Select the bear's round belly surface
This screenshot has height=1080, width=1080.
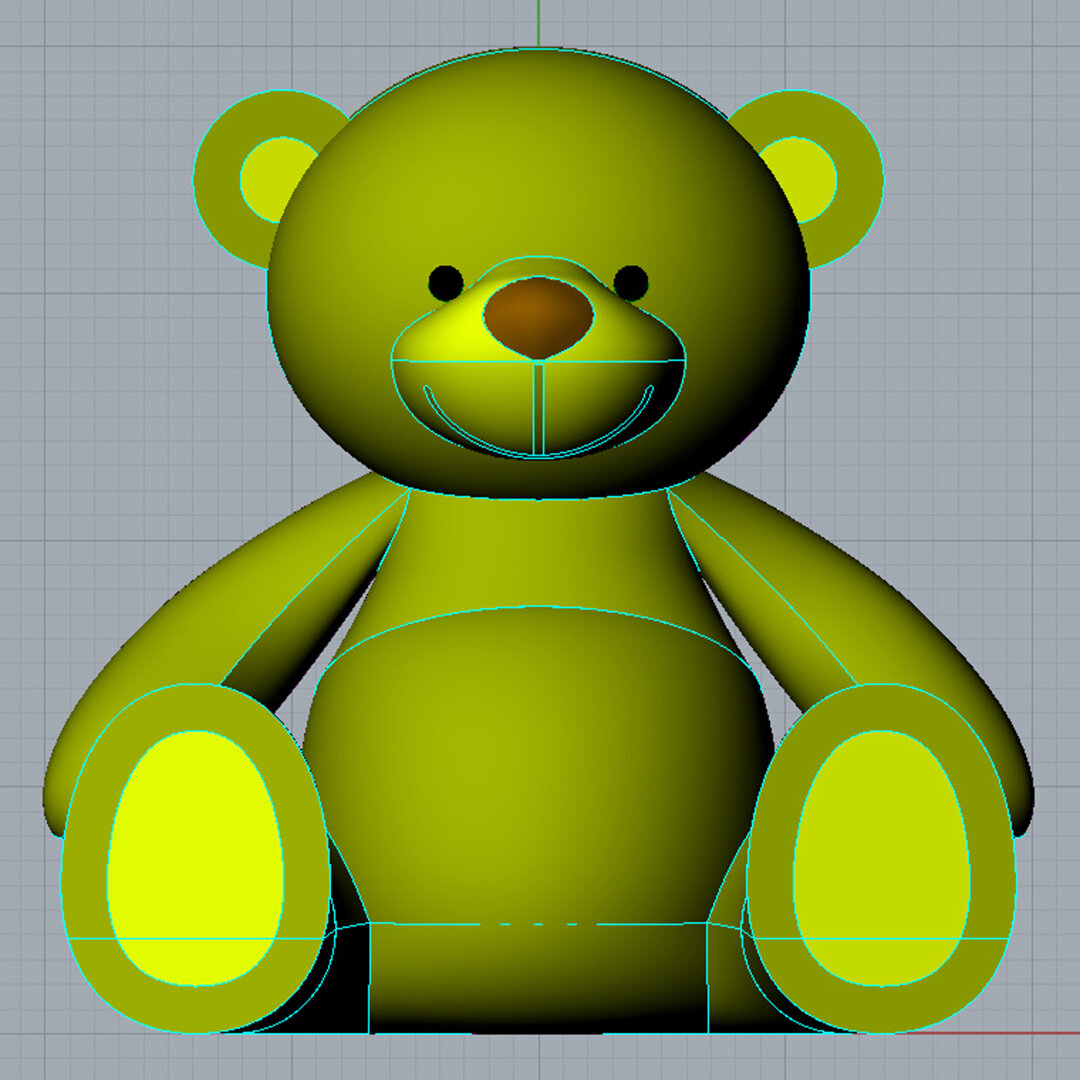[539, 765]
